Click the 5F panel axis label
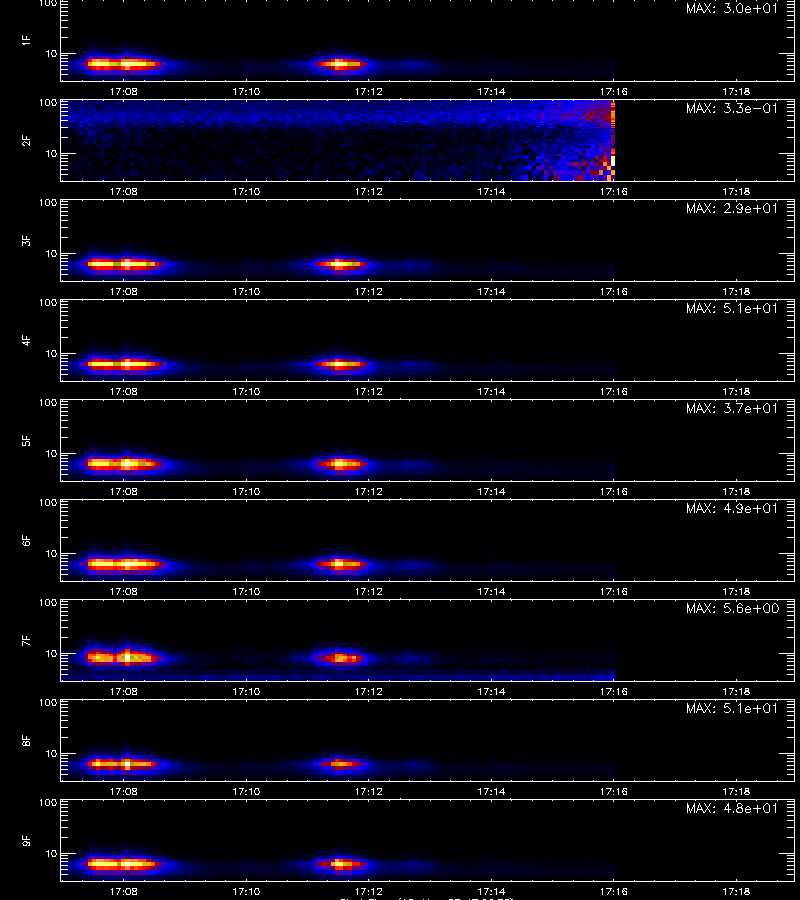 tap(26, 441)
